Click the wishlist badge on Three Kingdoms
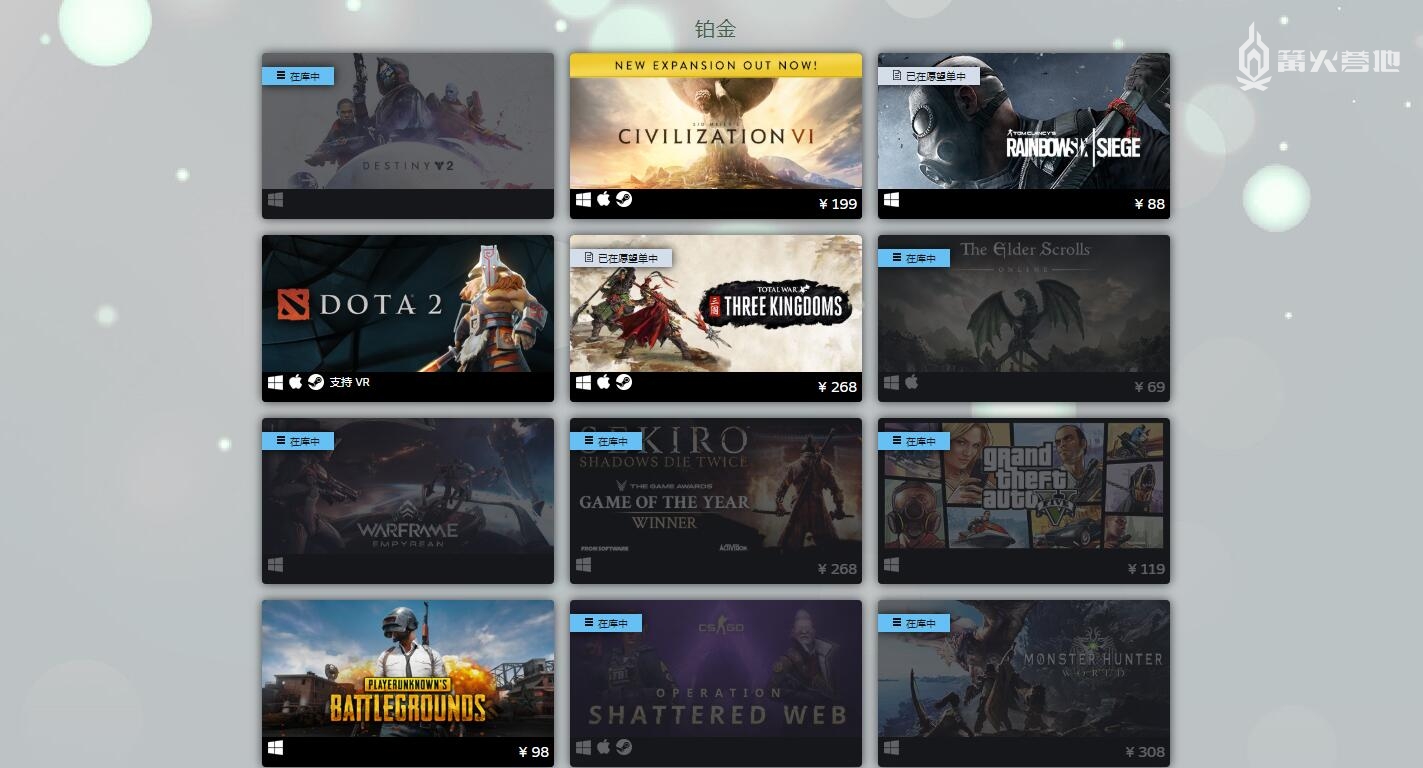Screen dimensions: 1423x768 pos(621,258)
